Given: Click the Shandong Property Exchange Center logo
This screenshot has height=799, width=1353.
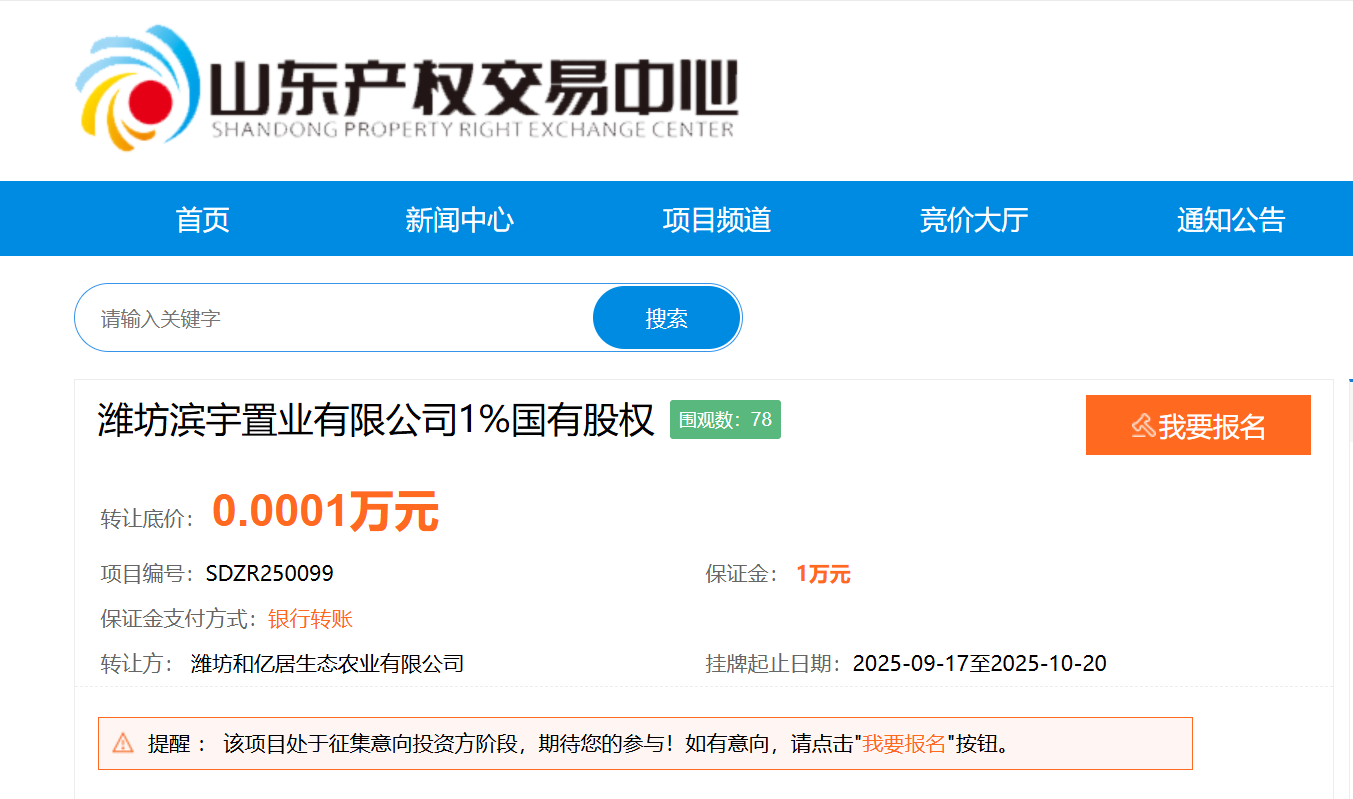Looking at the screenshot, I should [407, 88].
